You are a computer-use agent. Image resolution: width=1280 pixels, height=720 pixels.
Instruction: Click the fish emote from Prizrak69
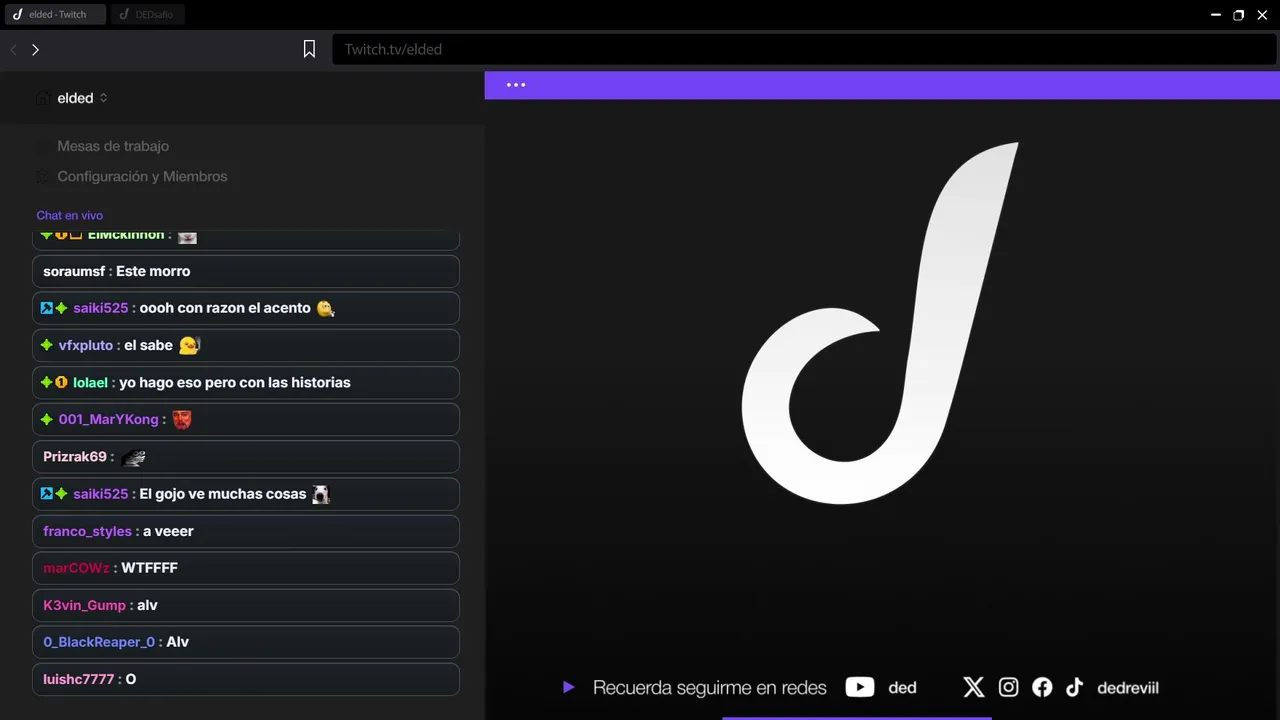133,458
